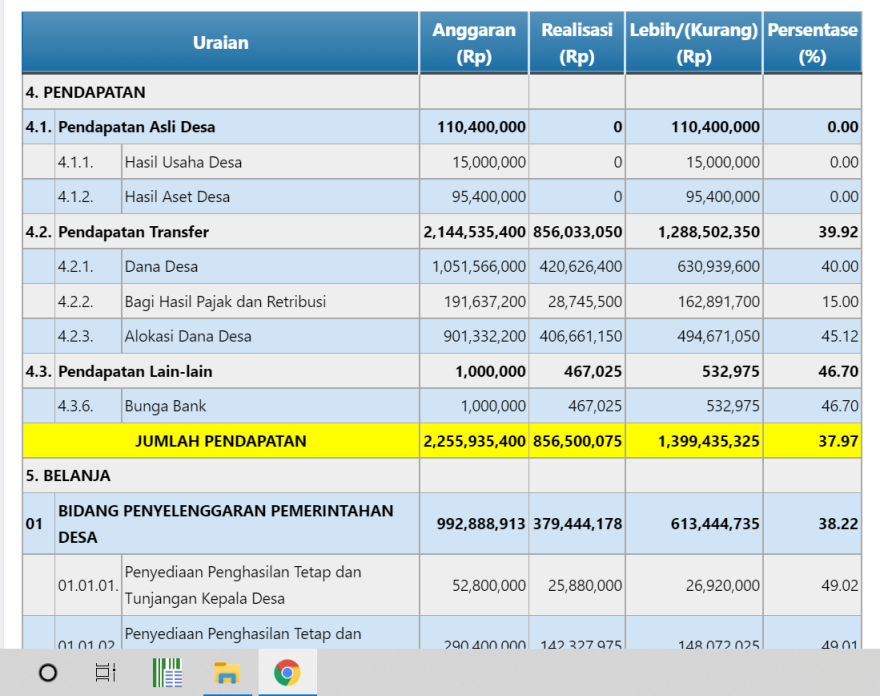Select the Pendapatan Transfer section row
The image size is (880, 696).
tap(133, 232)
